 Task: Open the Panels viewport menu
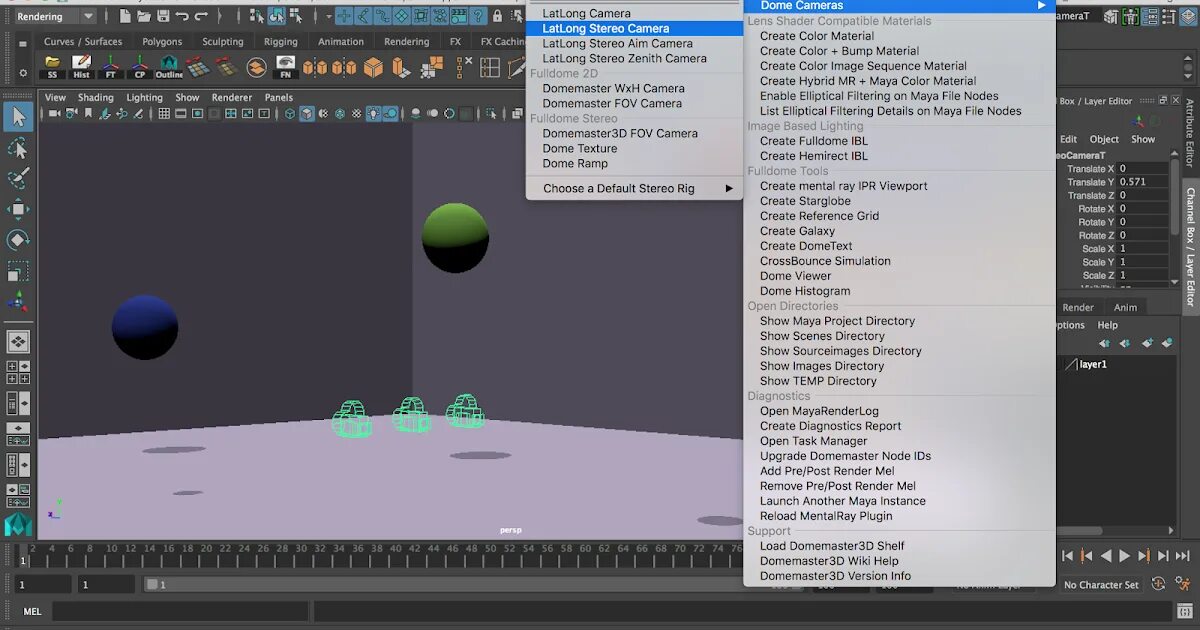279,98
